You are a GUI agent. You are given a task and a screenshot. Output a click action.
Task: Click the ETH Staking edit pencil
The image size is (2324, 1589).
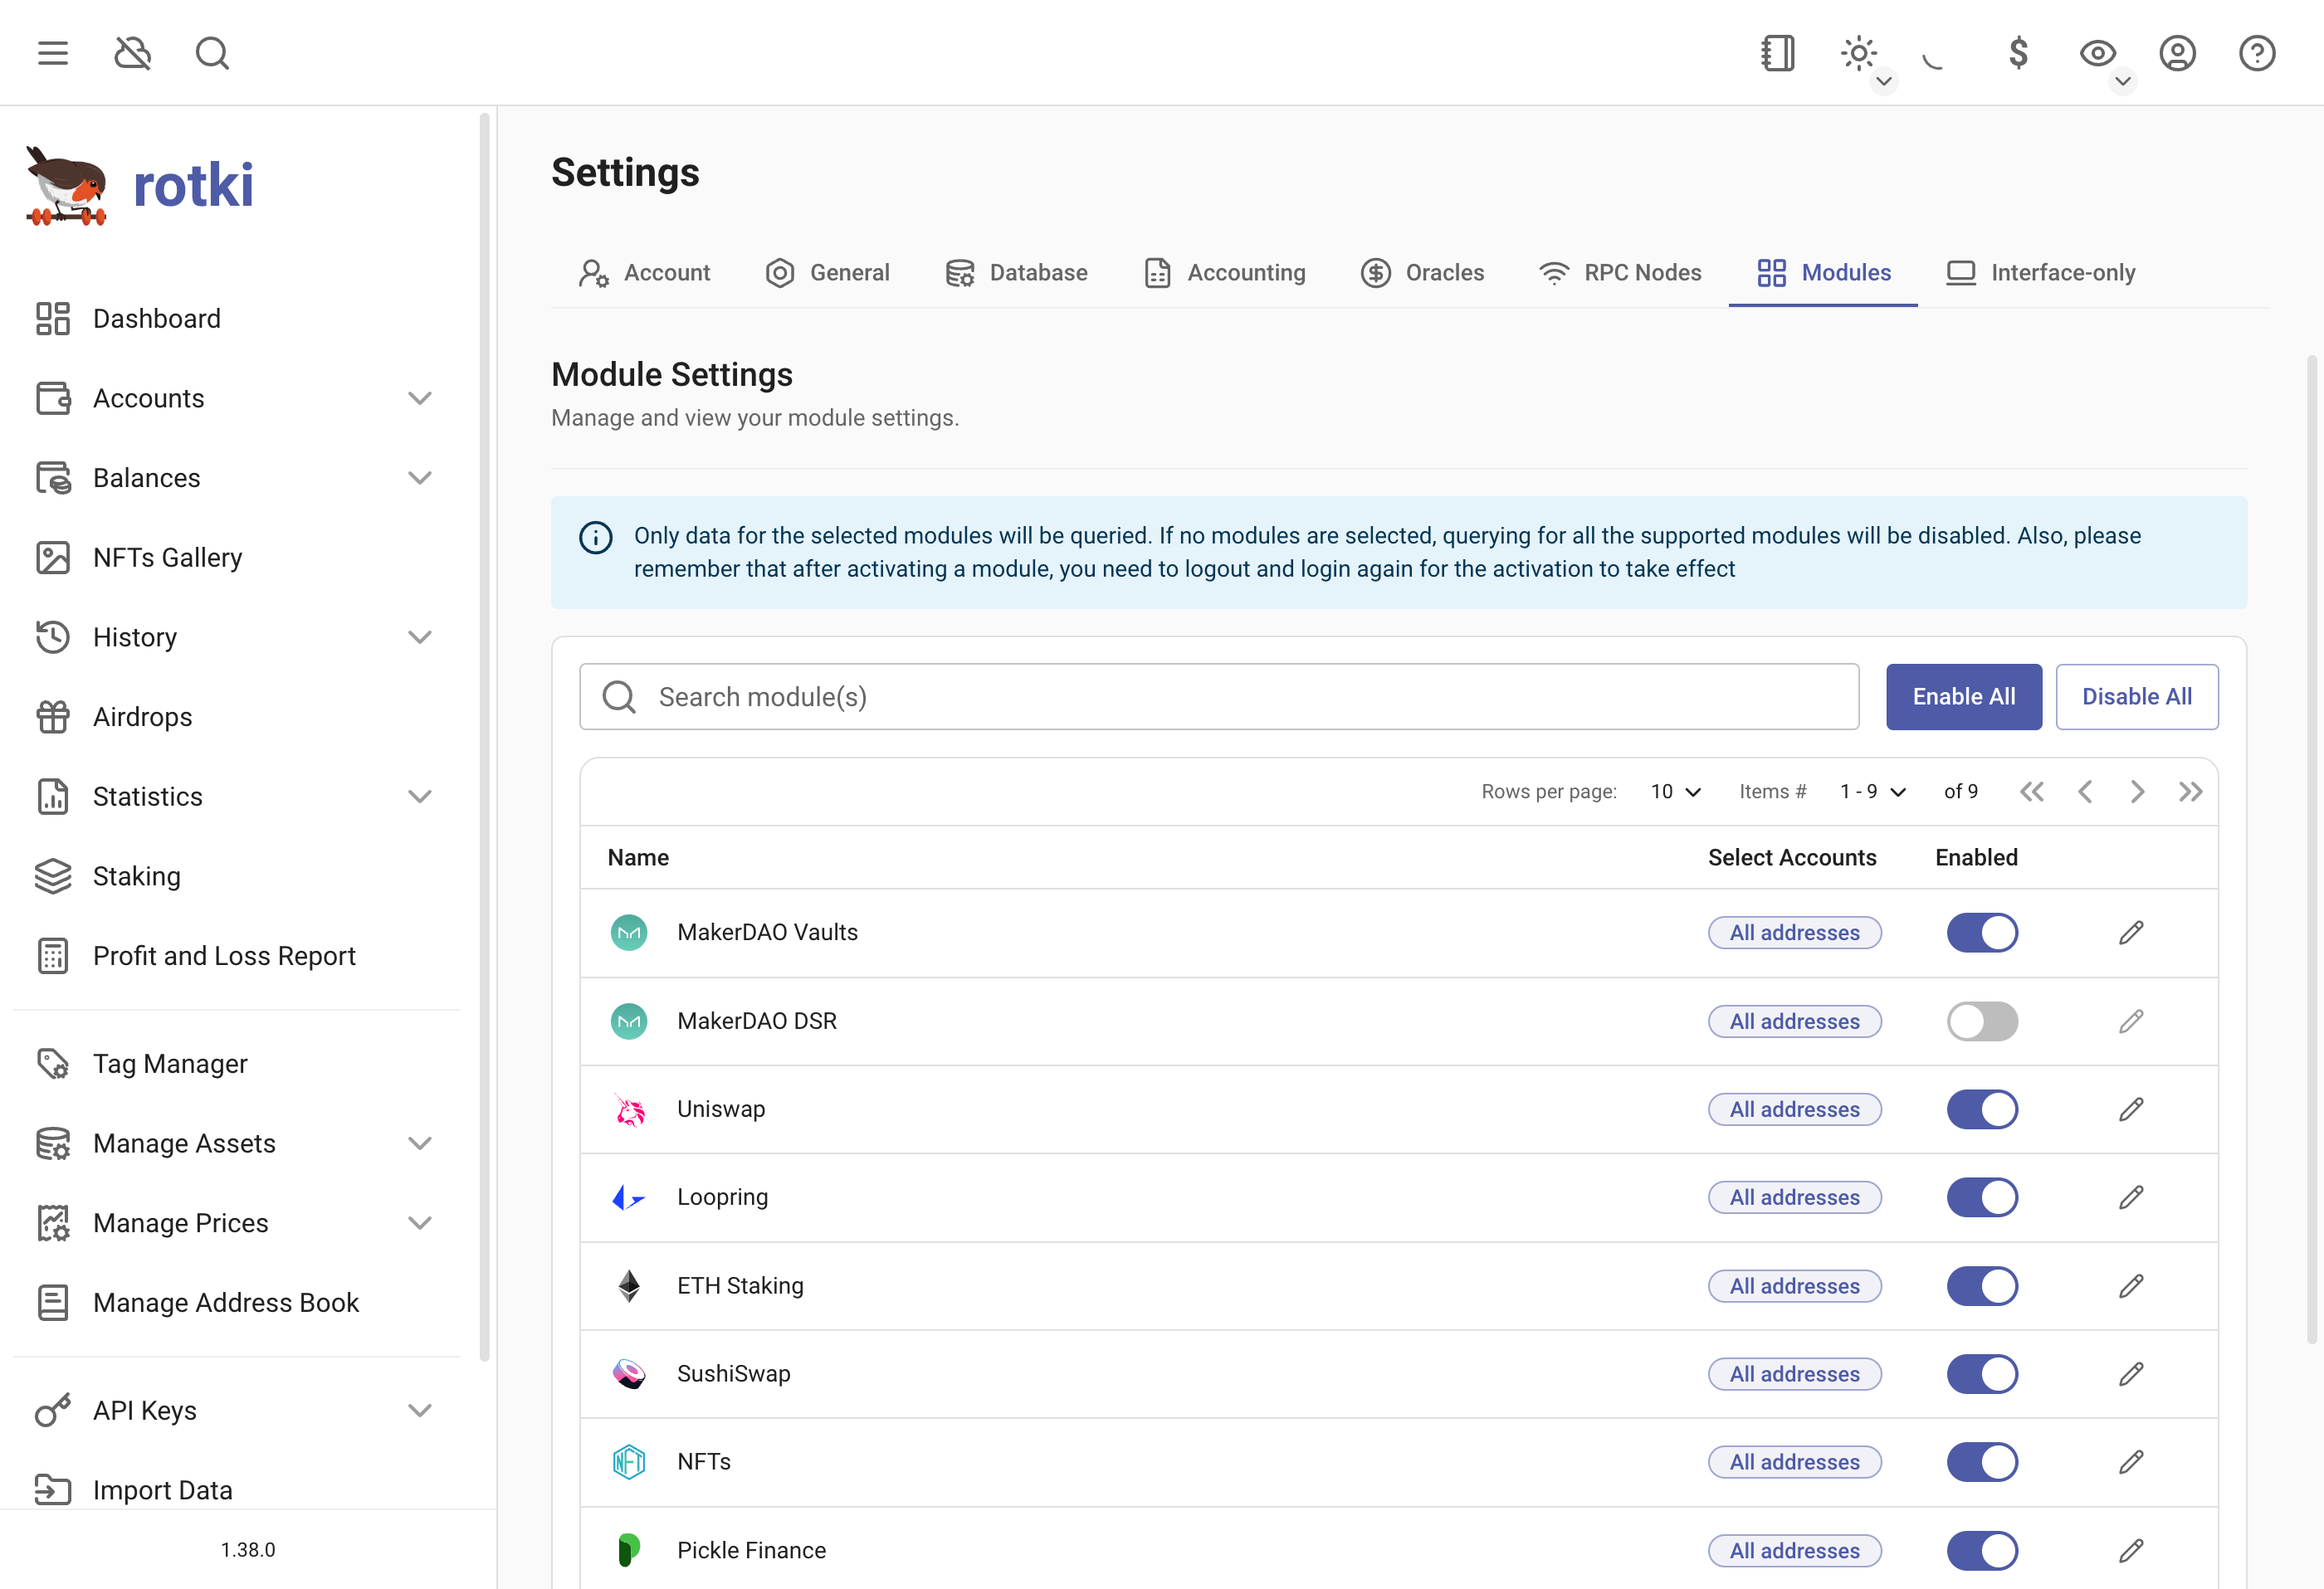(x=2131, y=1286)
